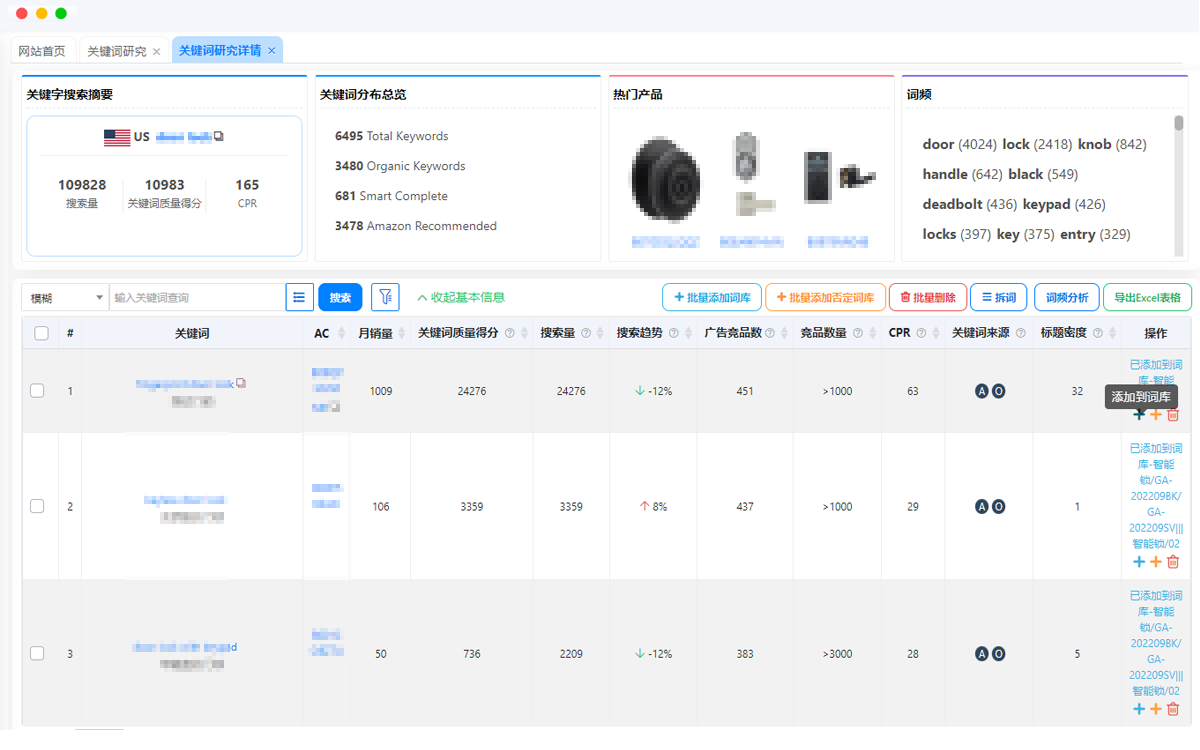Viewport: 1200px width, 750px height.
Task: Delete row 2 using its trash icon
Action: tap(1173, 562)
